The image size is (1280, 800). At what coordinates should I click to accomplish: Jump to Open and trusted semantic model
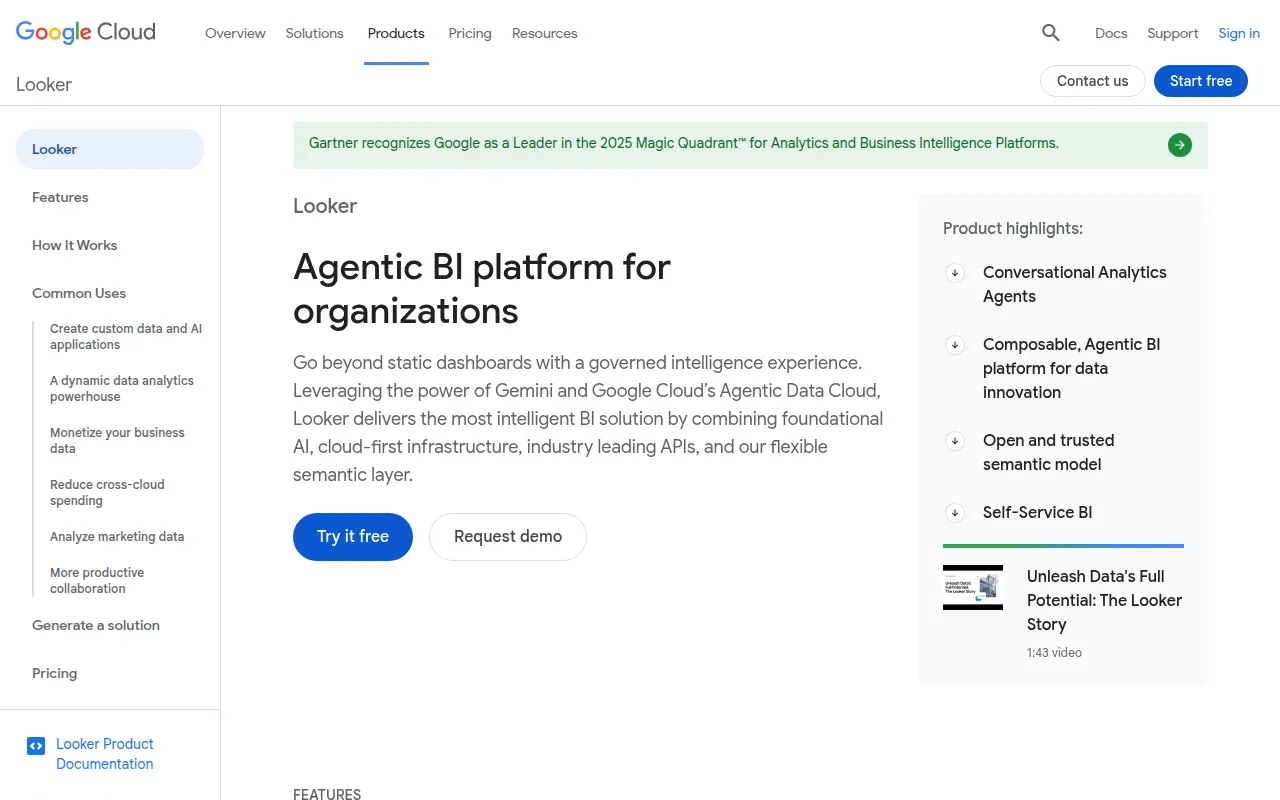click(x=1048, y=452)
